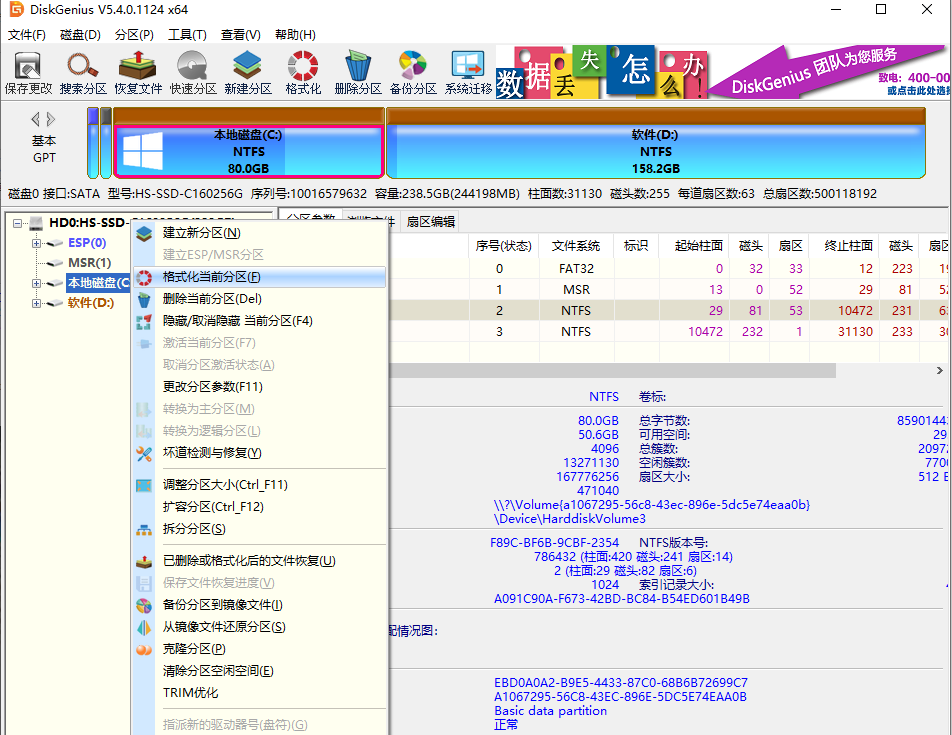952x735 pixels.
Task: Click the ESP(0) item in sidebar tree
Action: (85, 242)
